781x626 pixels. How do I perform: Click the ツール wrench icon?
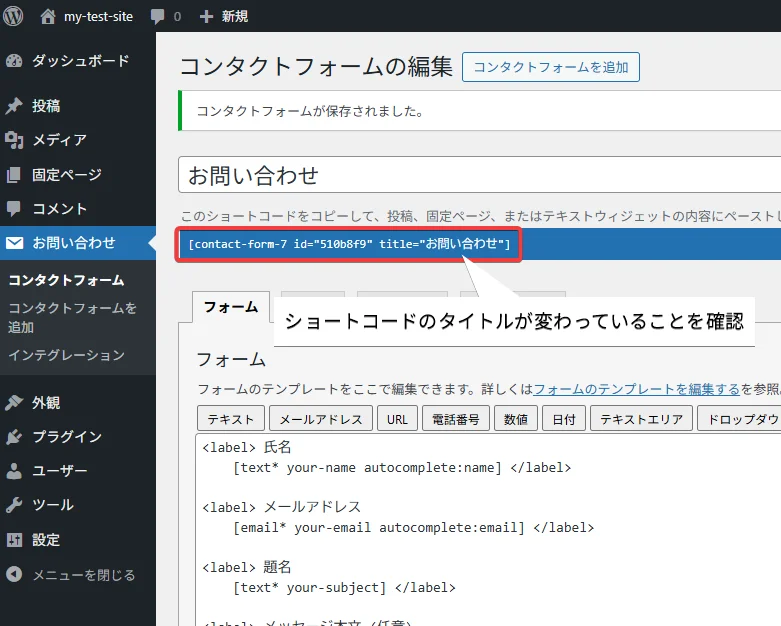pyautogui.click(x=14, y=505)
